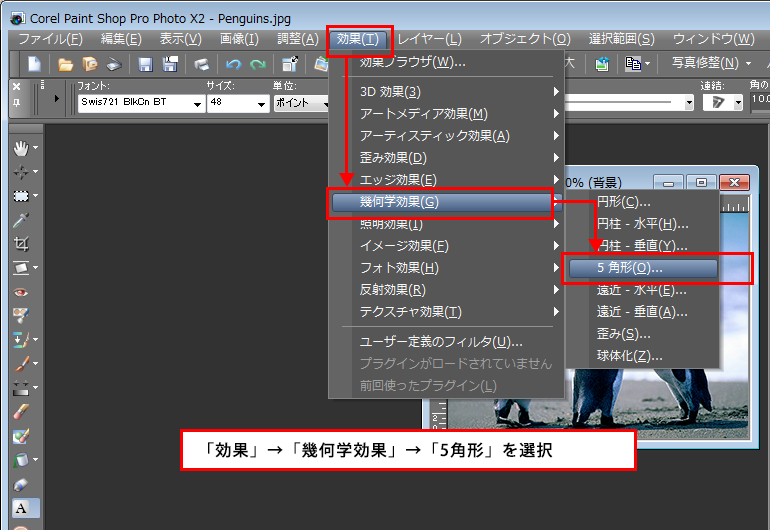
Task: Click the 写真修整(N) toolbar button
Action: click(705, 63)
